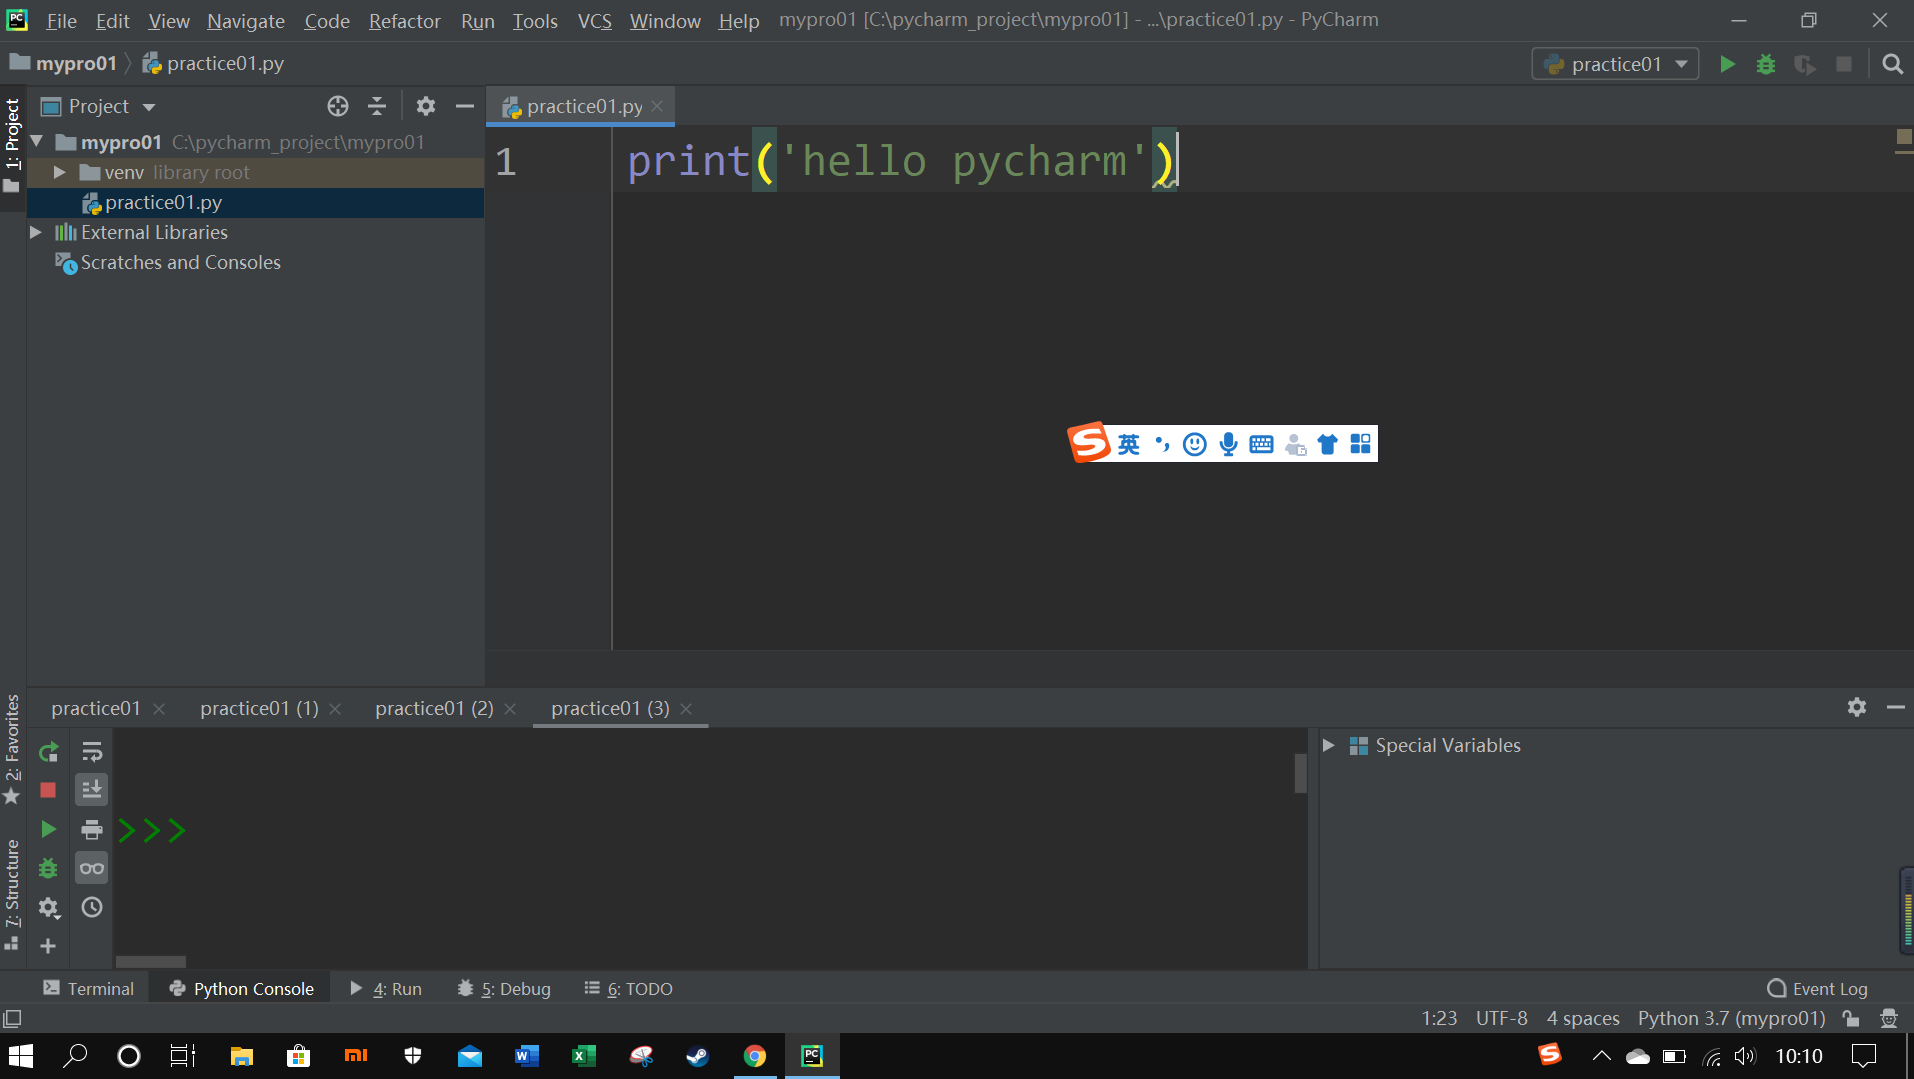The width and height of the screenshot is (1914, 1079).
Task: Open the File menu
Action: point(61,20)
